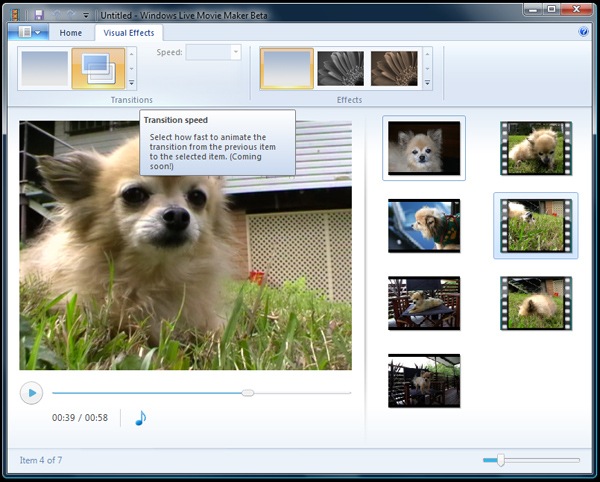Click the Play button under the preview
Viewport: 600px width, 482px height.
[32, 393]
